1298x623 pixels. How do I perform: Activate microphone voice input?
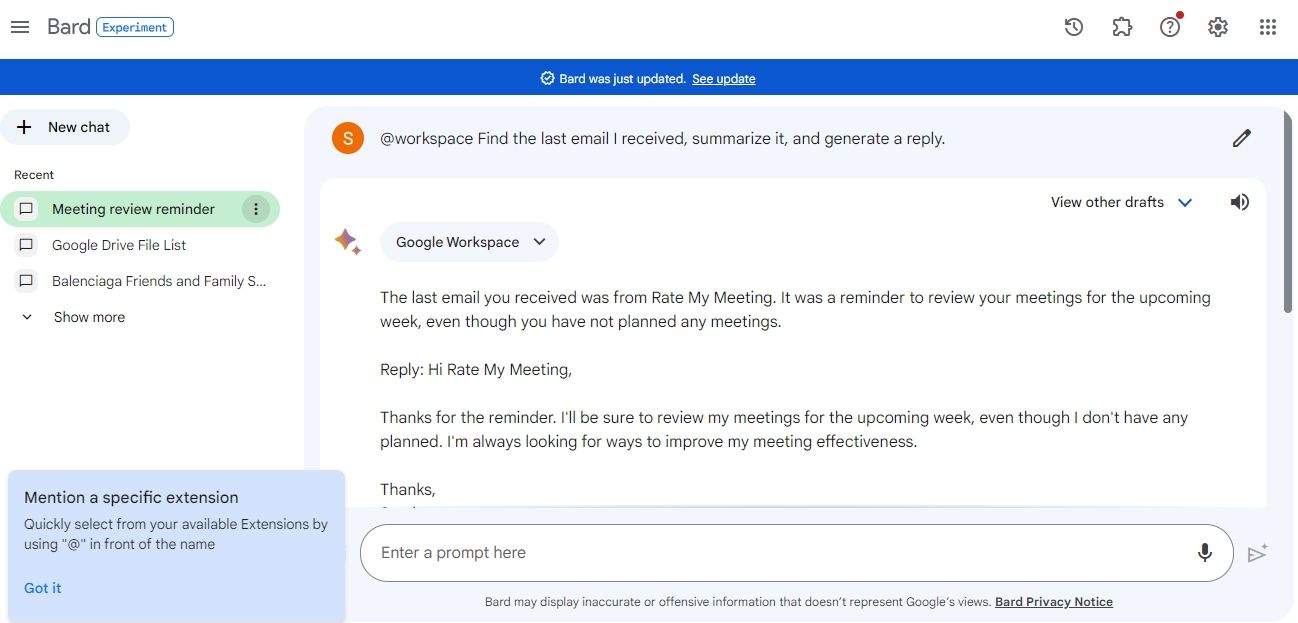click(x=1205, y=552)
